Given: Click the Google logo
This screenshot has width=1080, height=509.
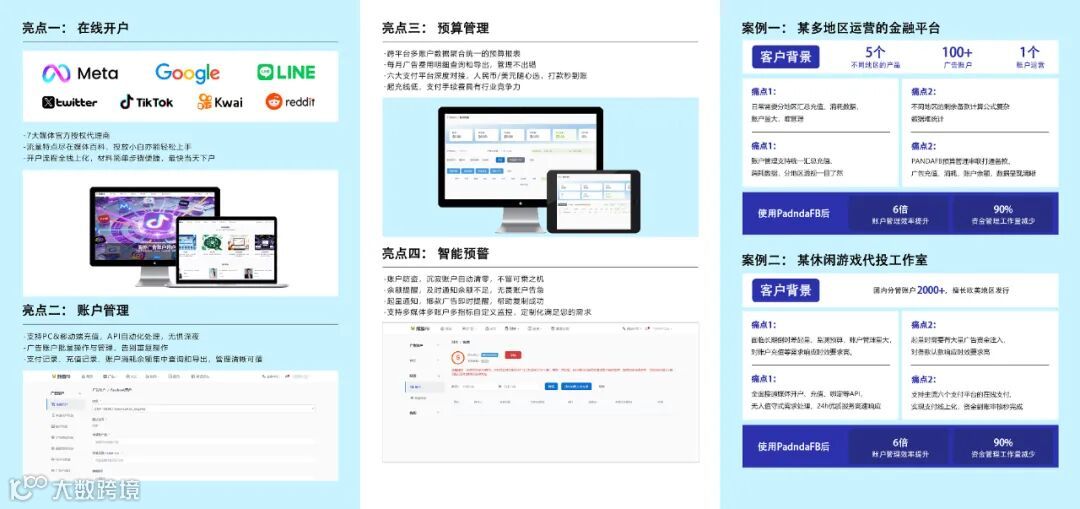Looking at the screenshot, I should 187,73.
